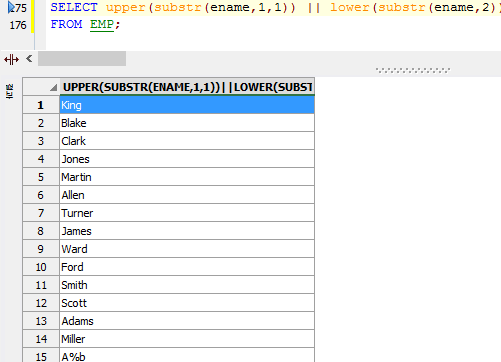Click the Turner result cell
The image size is (501, 362).
click(187, 213)
